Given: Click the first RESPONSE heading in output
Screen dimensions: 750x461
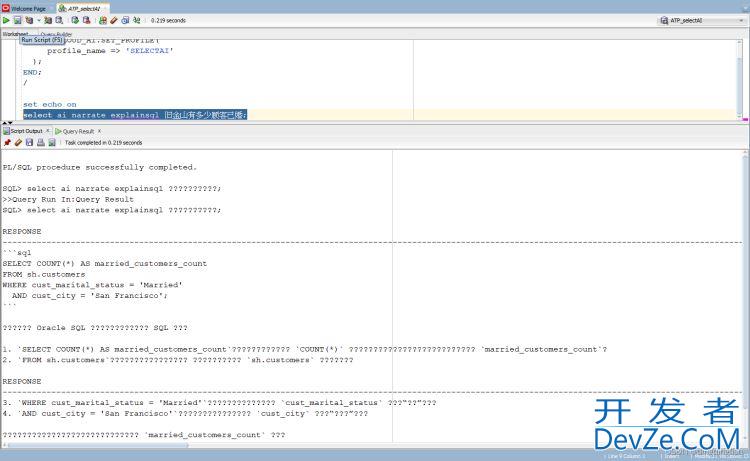Looking at the screenshot, I should point(22,231).
